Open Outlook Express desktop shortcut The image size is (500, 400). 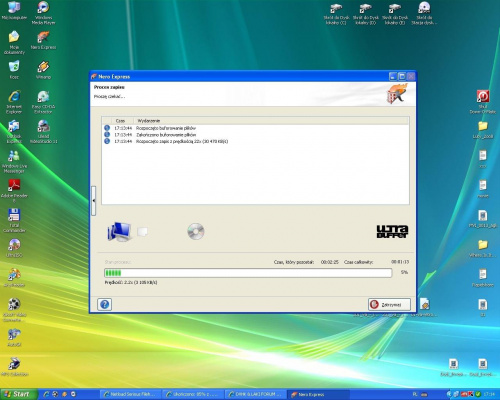(14, 132)
